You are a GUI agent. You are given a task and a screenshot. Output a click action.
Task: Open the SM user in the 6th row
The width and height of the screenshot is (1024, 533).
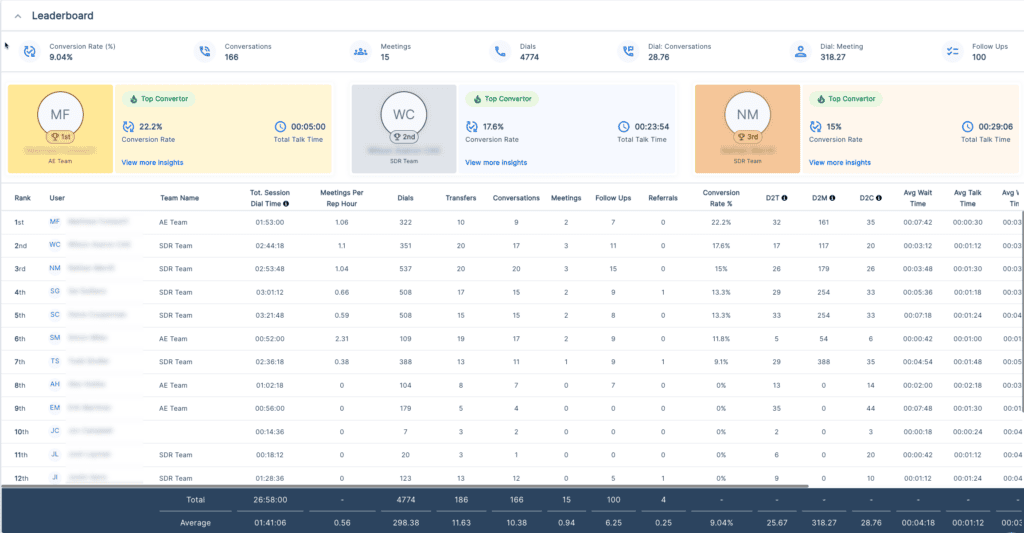[78, 338]
